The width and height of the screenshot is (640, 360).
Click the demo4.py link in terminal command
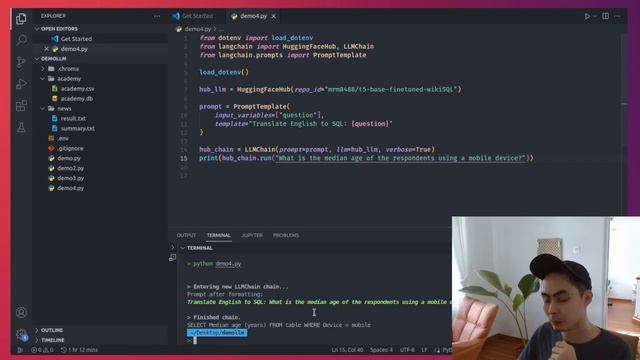228,264
